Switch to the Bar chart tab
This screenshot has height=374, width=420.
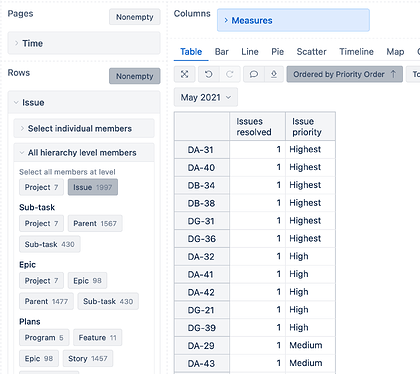(x=222, y=52)
